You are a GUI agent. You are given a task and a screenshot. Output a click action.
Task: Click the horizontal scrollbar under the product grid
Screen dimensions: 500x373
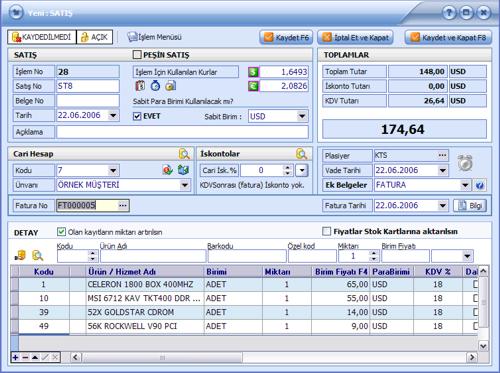273,358
